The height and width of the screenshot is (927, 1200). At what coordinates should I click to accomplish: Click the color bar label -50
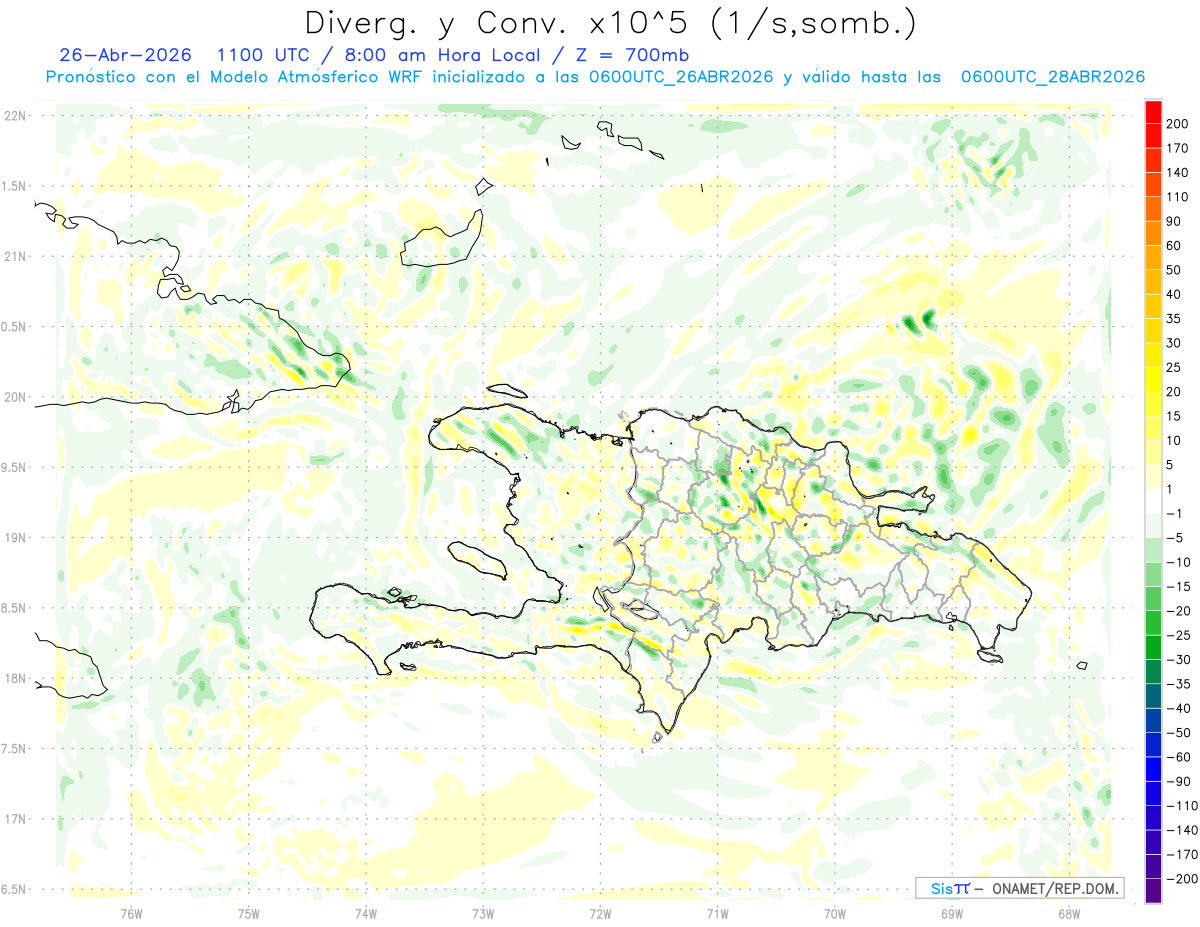pos(1177,733)
